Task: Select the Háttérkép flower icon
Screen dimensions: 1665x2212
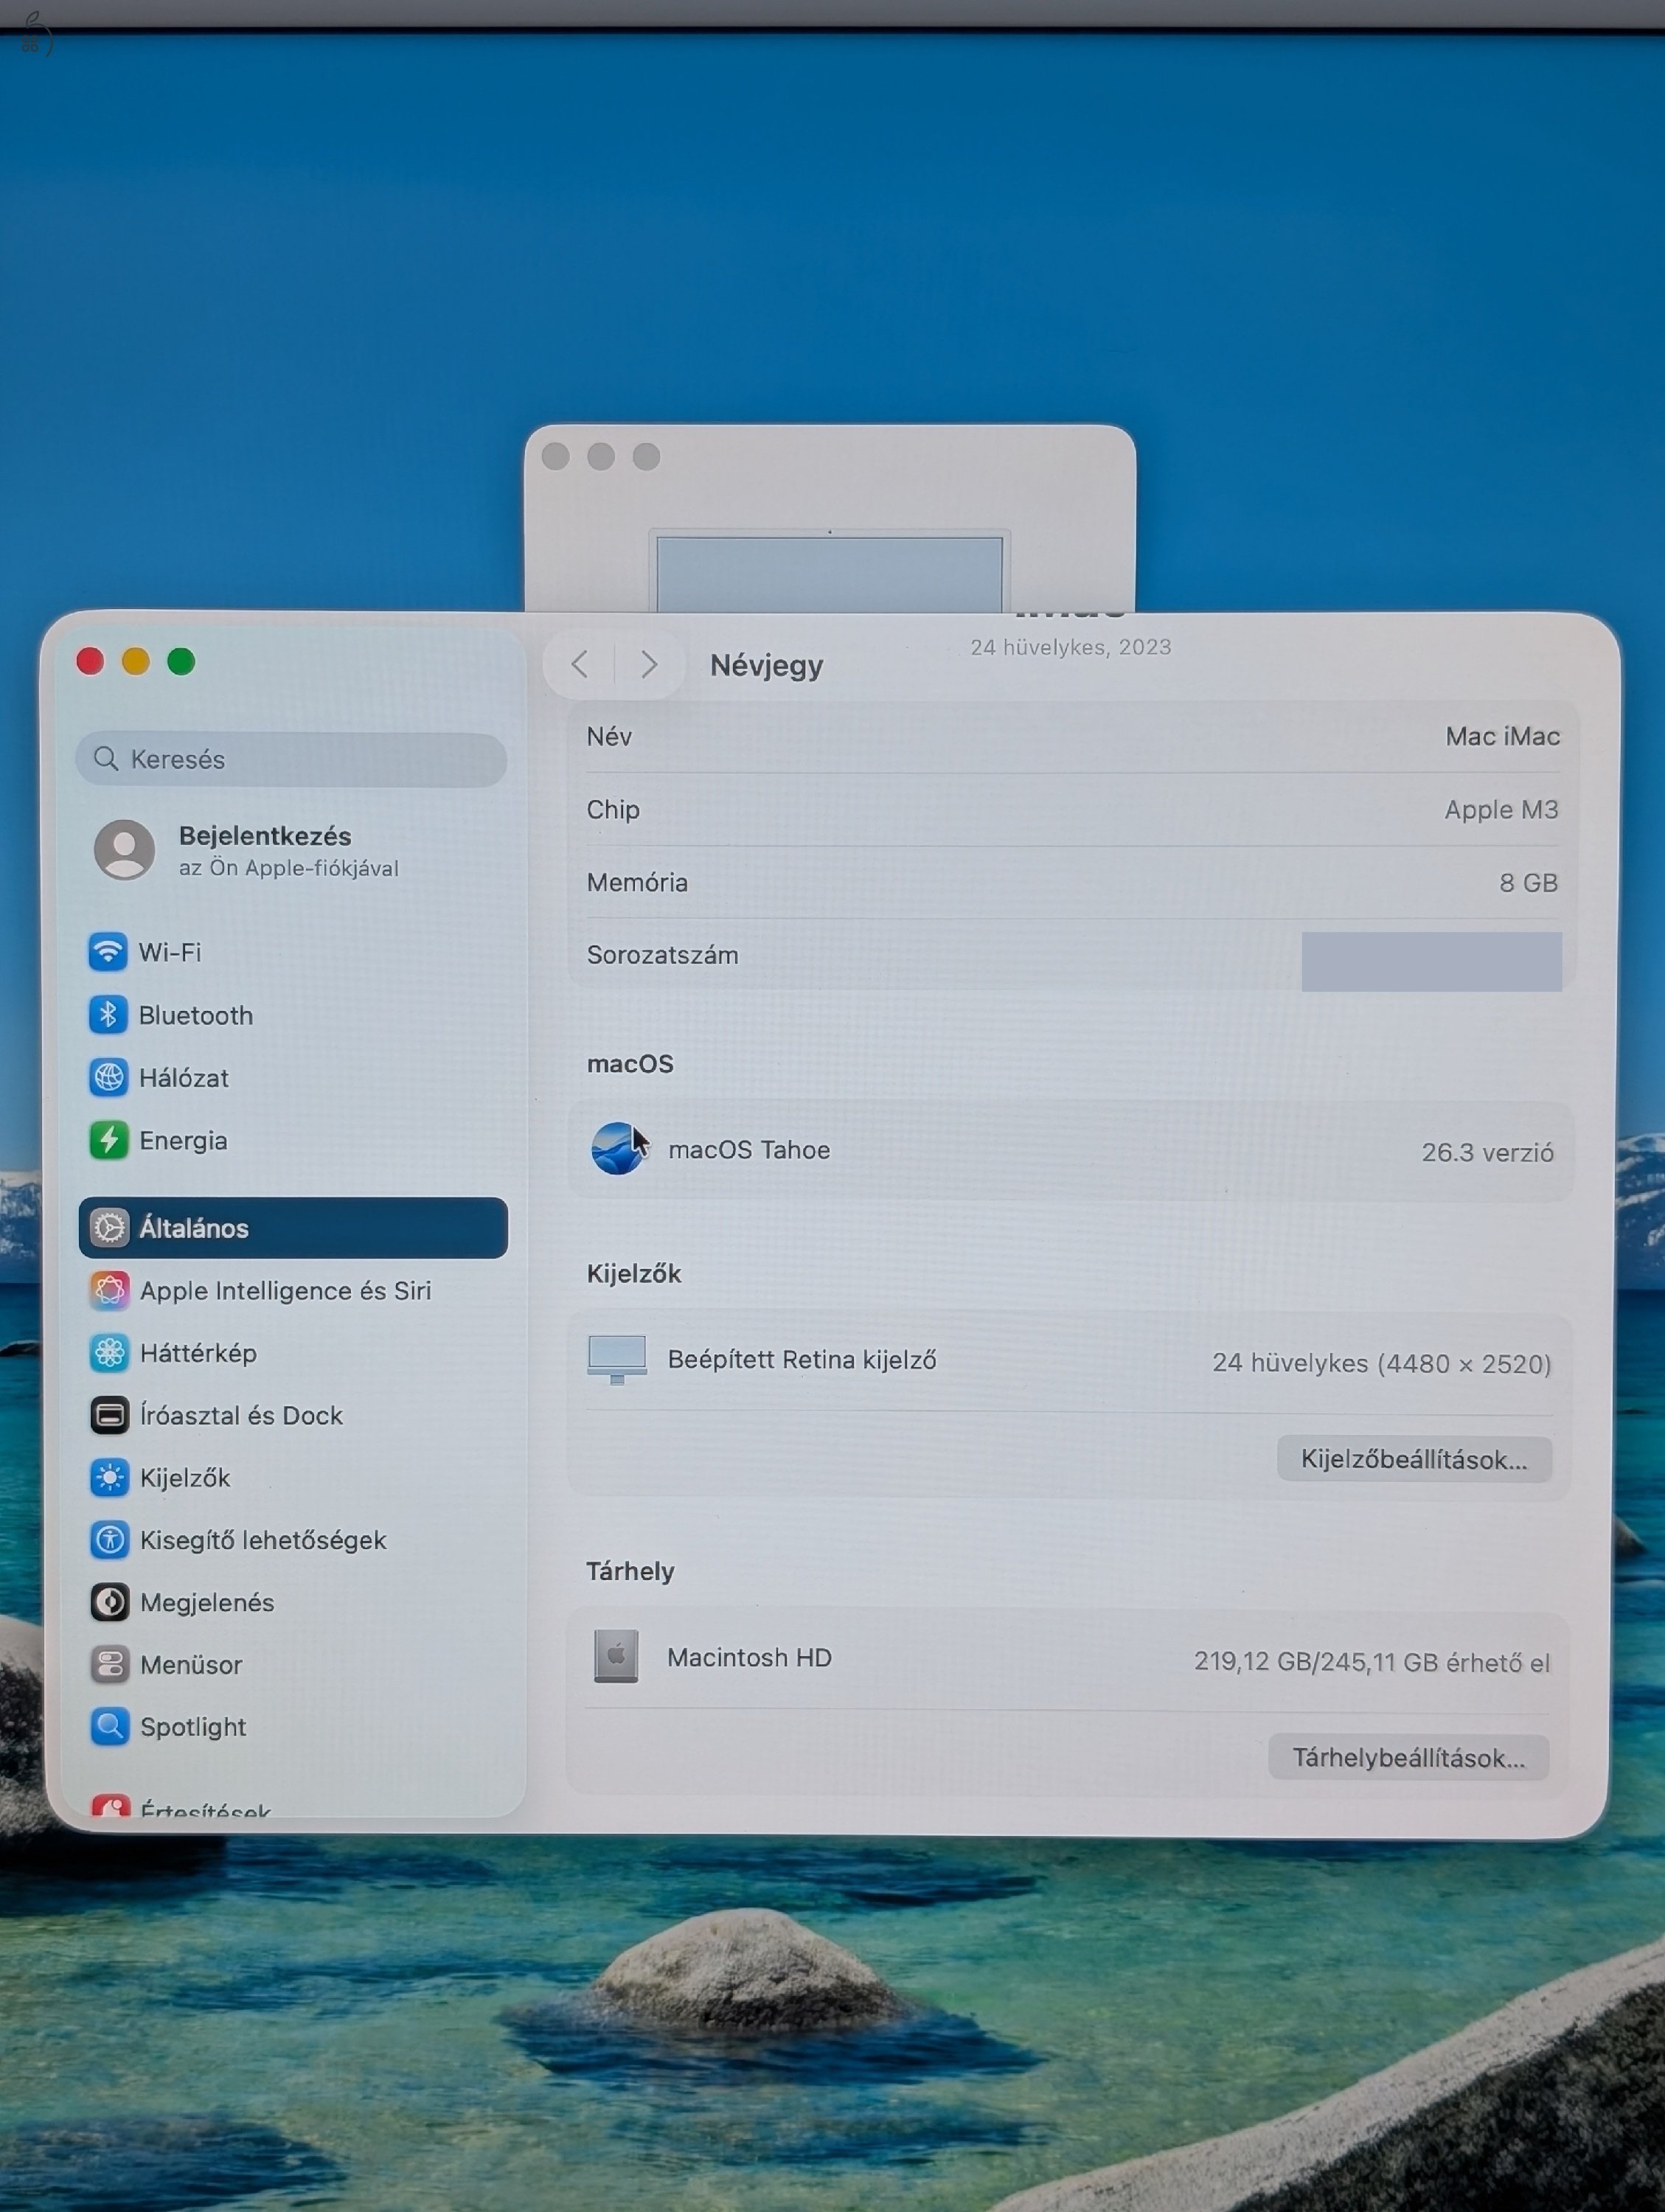Action: pyautogui.click(x=109, y=1352)
